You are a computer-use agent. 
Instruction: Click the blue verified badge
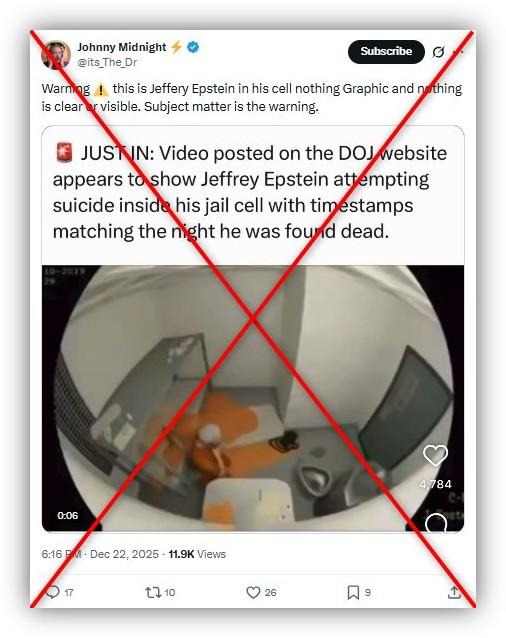[x=193, y=47]
